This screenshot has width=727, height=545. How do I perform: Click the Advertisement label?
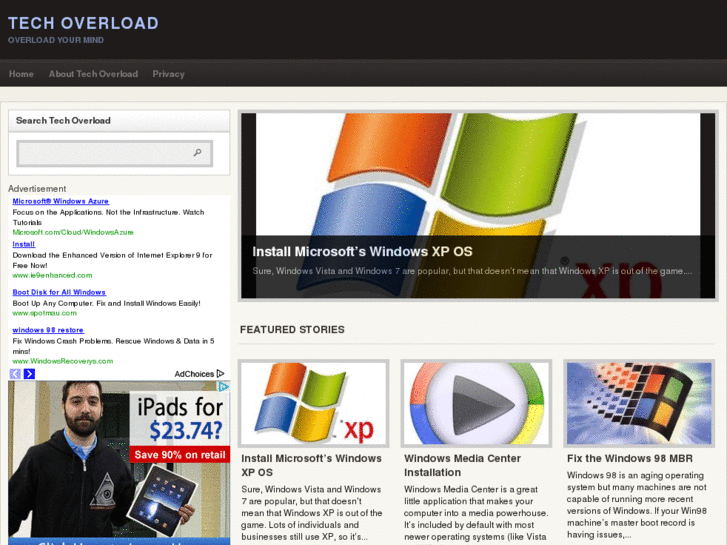37,189
